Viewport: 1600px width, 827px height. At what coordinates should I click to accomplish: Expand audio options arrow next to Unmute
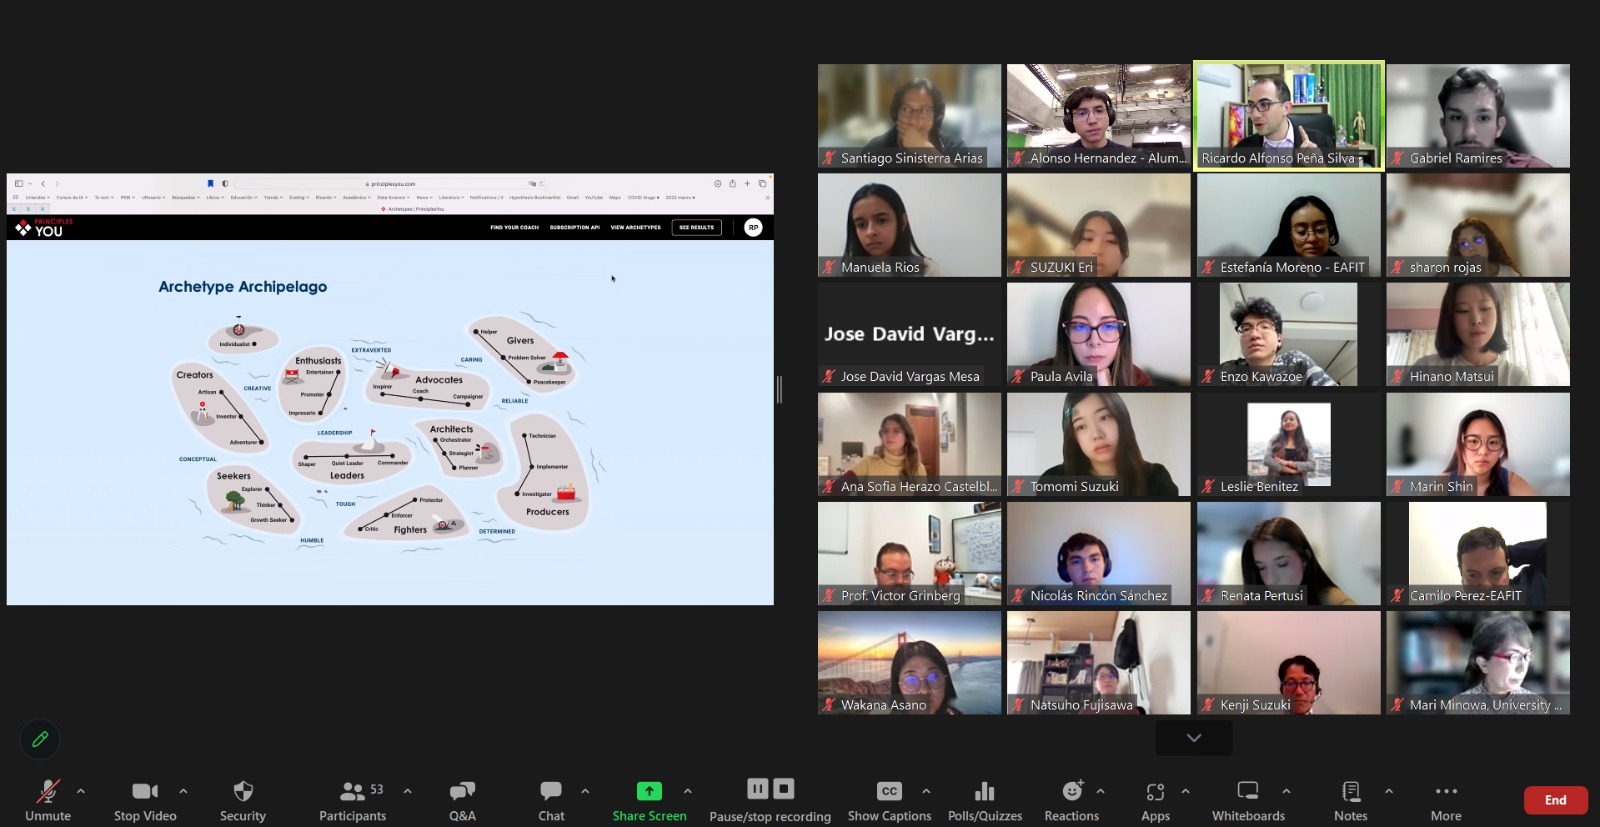(x=81, y=791)
